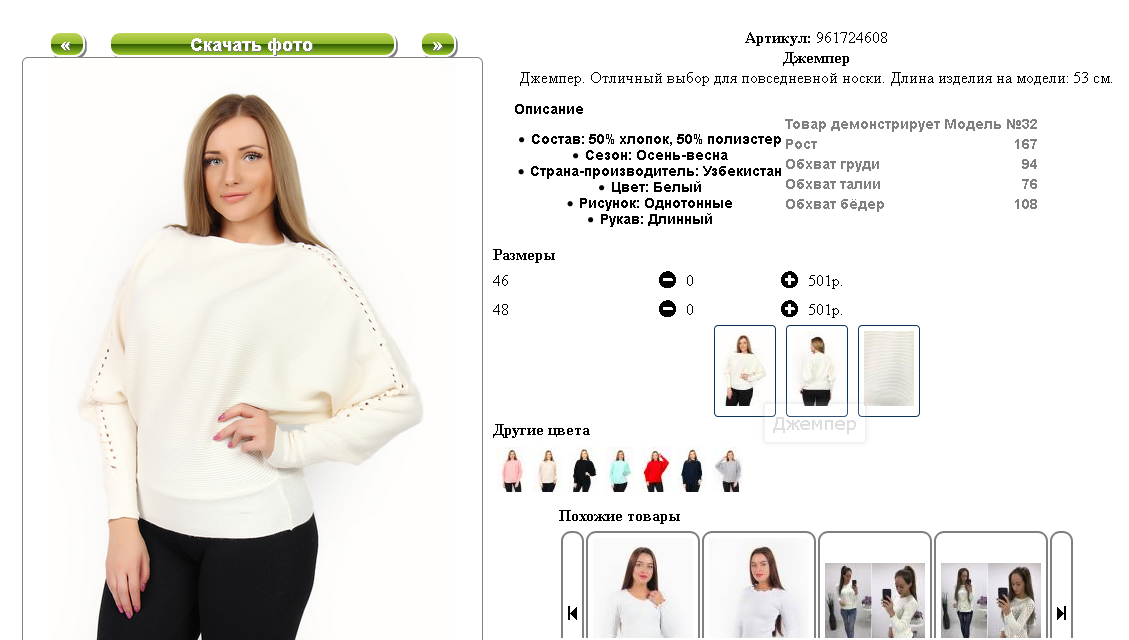
Task: Increase quantity for size 48
Action: [x=789, y=309]
